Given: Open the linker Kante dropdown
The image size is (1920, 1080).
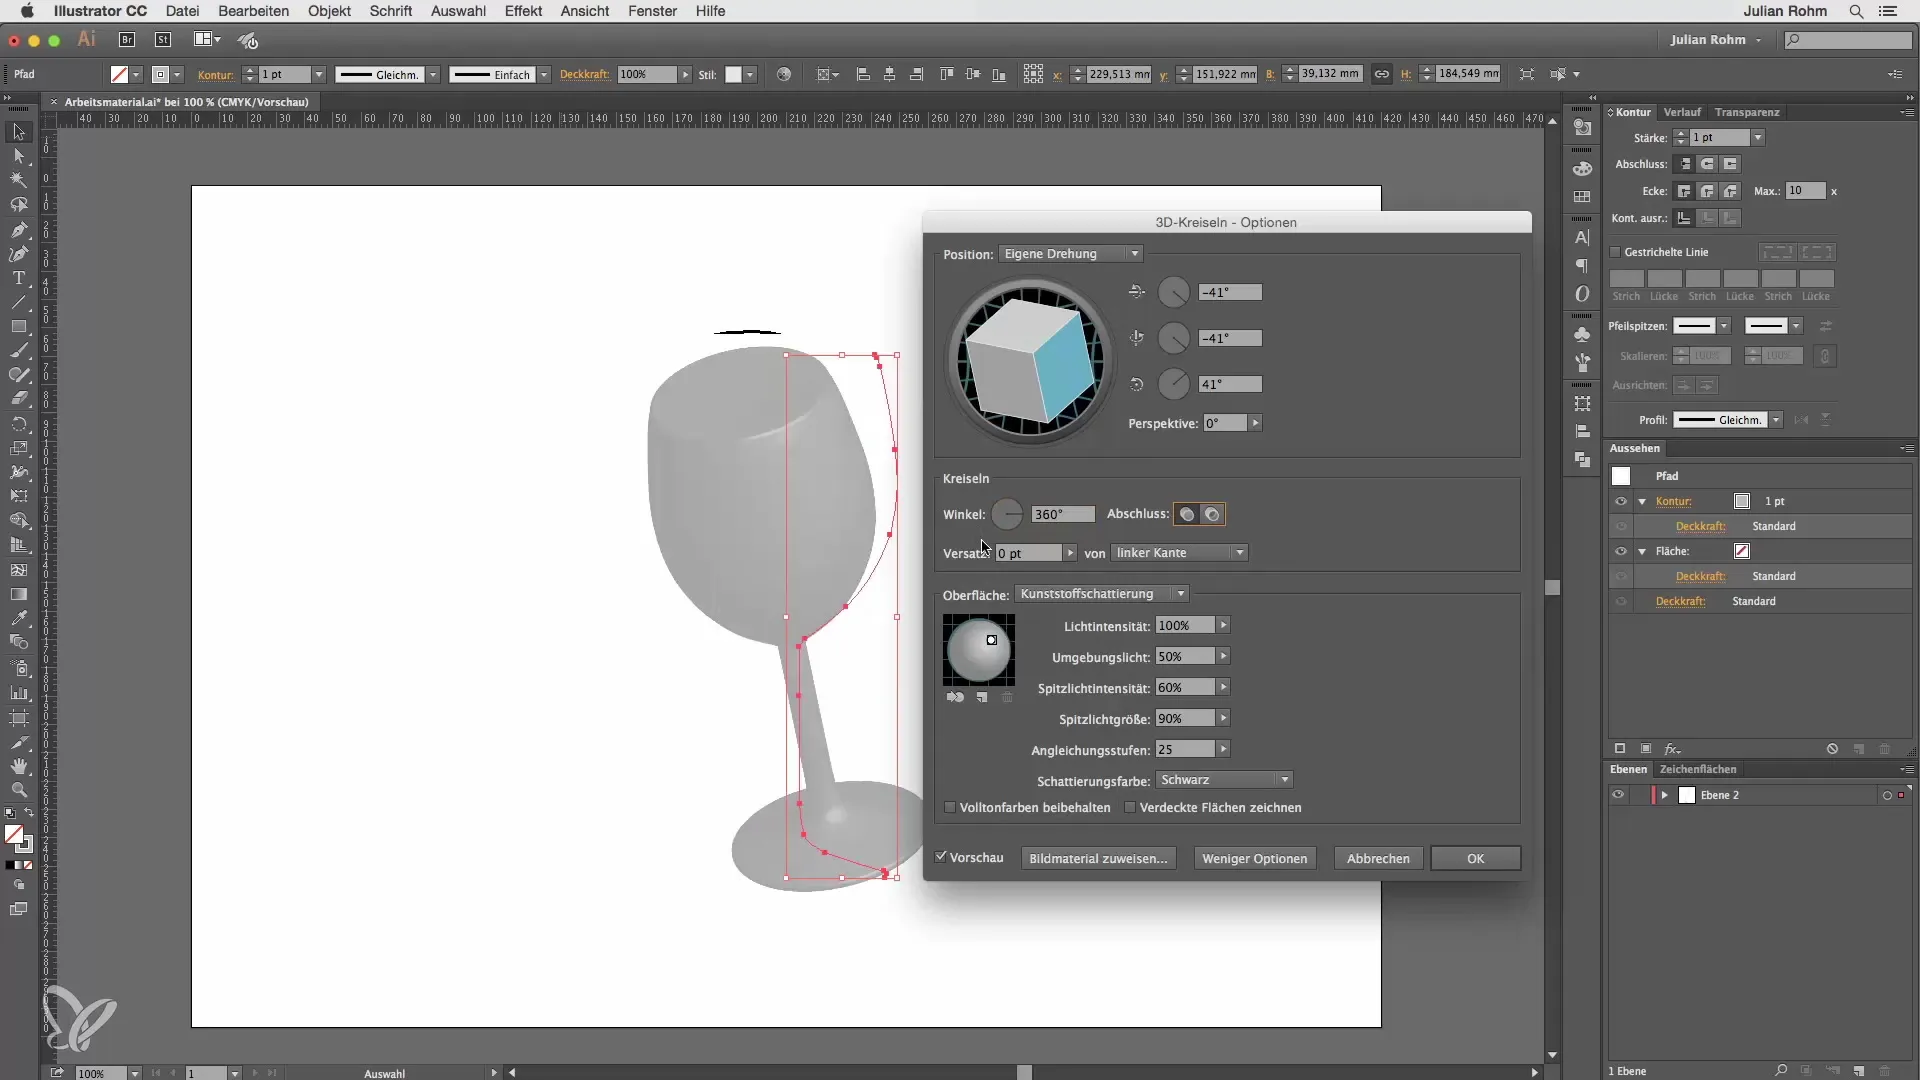Looking at the screenshot, I should click(1179, 553).
